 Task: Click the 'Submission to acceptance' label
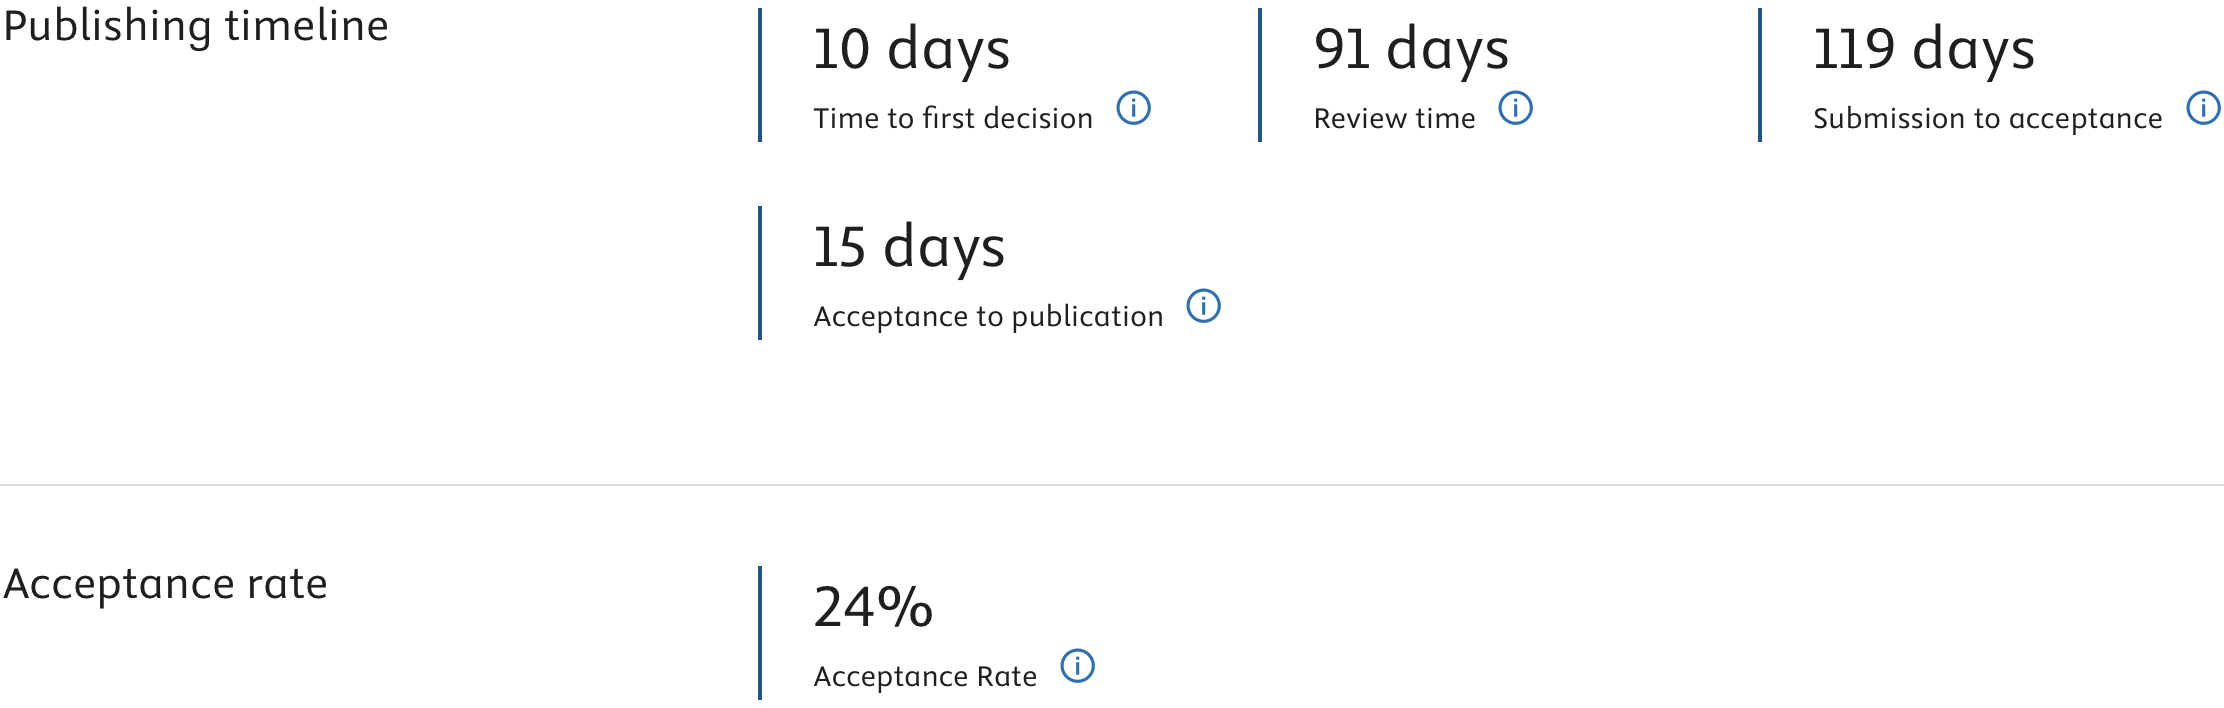(x=1987, y=119)
